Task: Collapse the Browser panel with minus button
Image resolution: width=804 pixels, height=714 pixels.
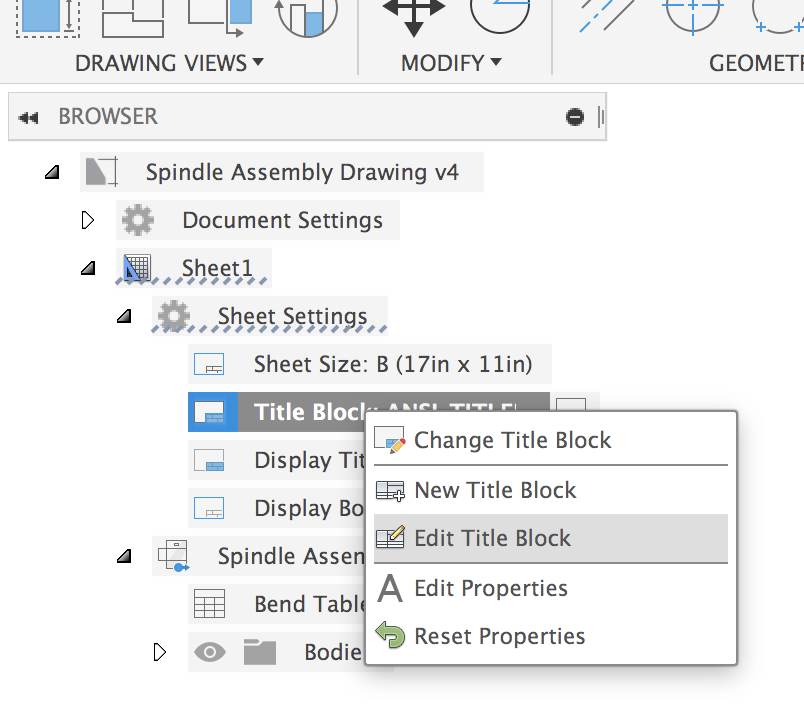Action: click(x=575, y=117)
